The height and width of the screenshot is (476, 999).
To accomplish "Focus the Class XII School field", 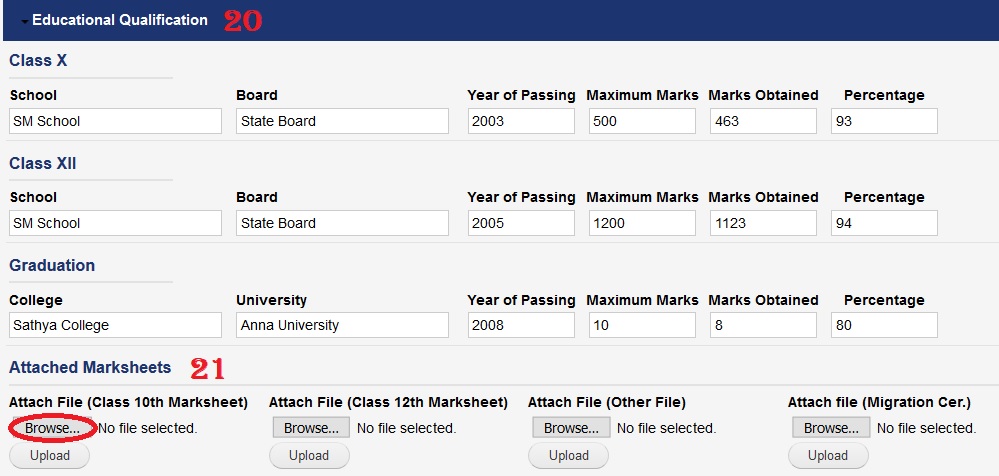I will [115, 223].
